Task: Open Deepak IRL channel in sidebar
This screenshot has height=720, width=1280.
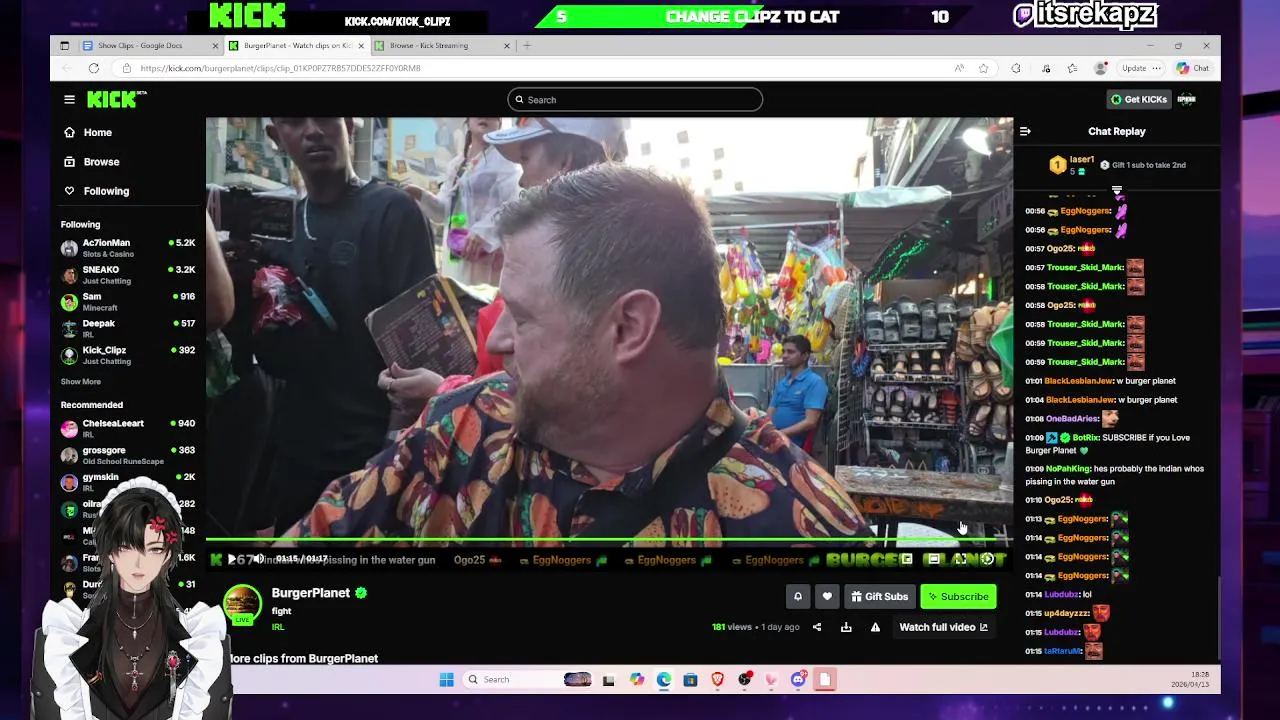Action: 127,329
